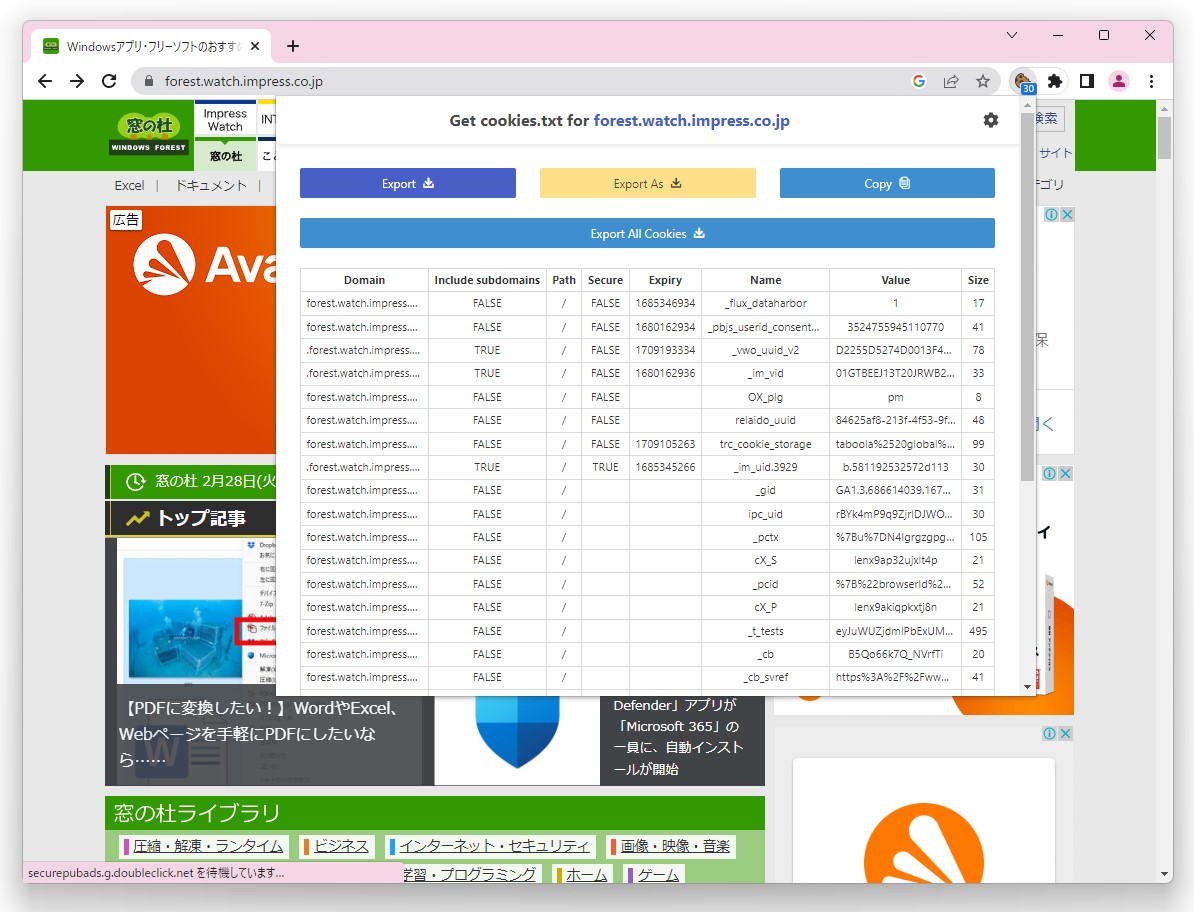Screen dimensions: 1194x912
Task: Click the cookie extension icon in toolbar
Action: (1022, 81)
